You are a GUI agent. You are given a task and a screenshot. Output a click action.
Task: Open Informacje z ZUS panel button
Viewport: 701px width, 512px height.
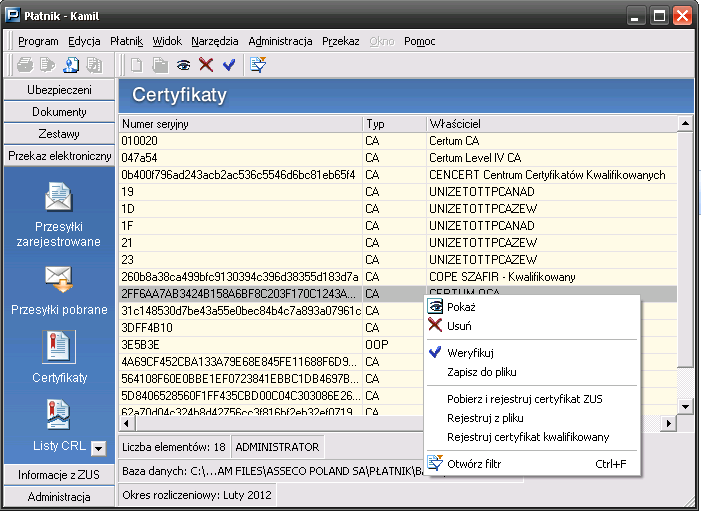click(59, 474)
